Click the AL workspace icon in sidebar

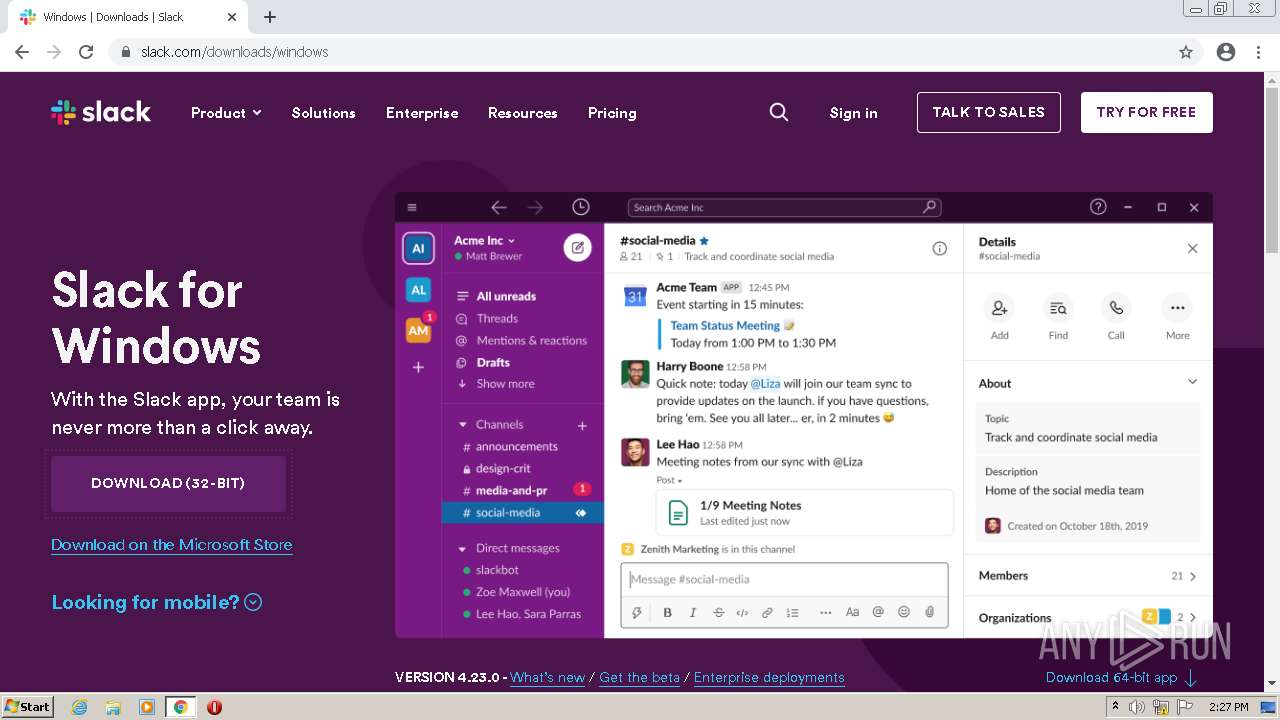(418, 290)
